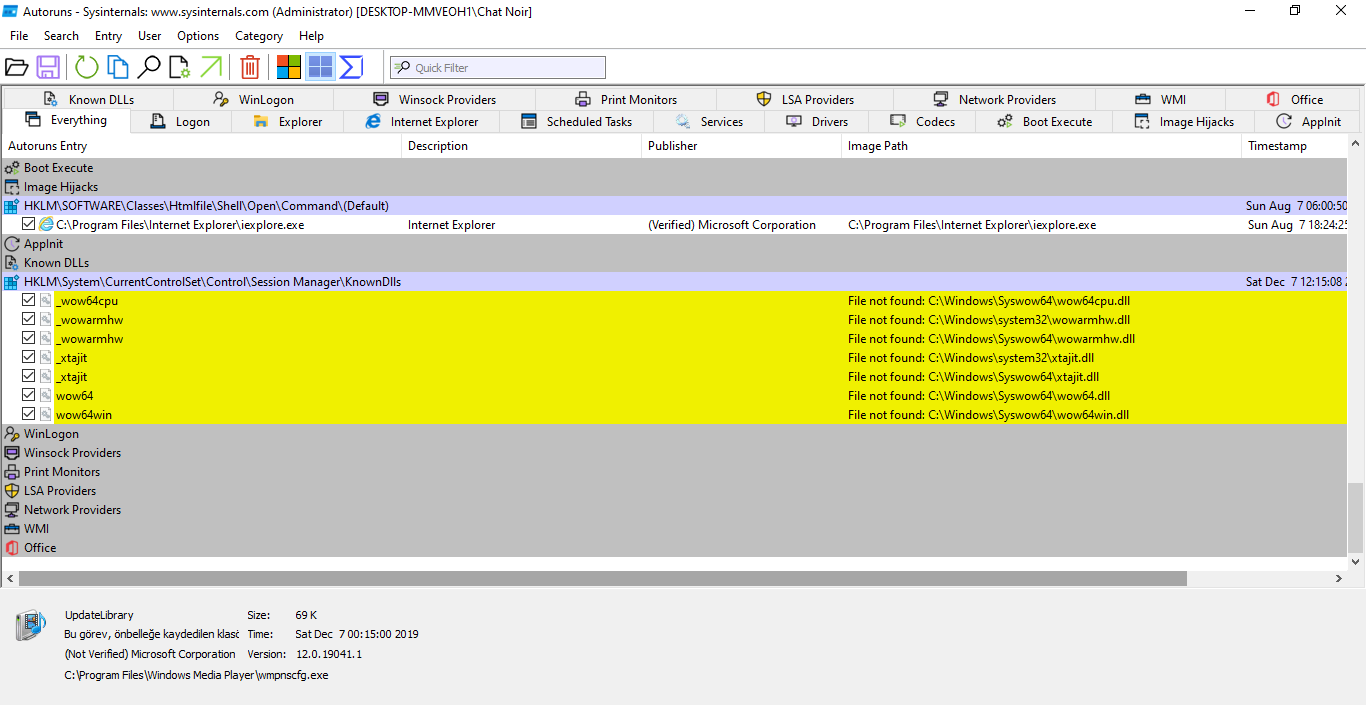Screen dimensions: 1366x705
Task: Click the Open file toolbar icon
Action: 16,67
